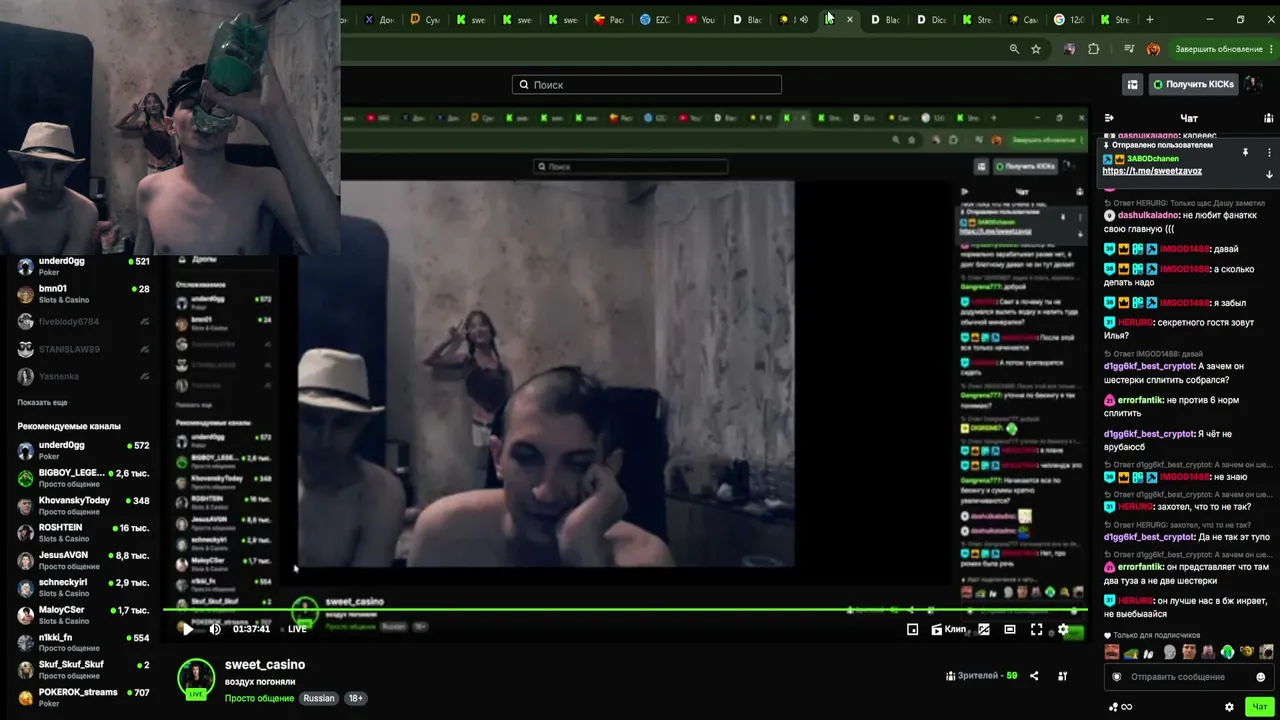Send message with green Чат button

pos(1260,707)
